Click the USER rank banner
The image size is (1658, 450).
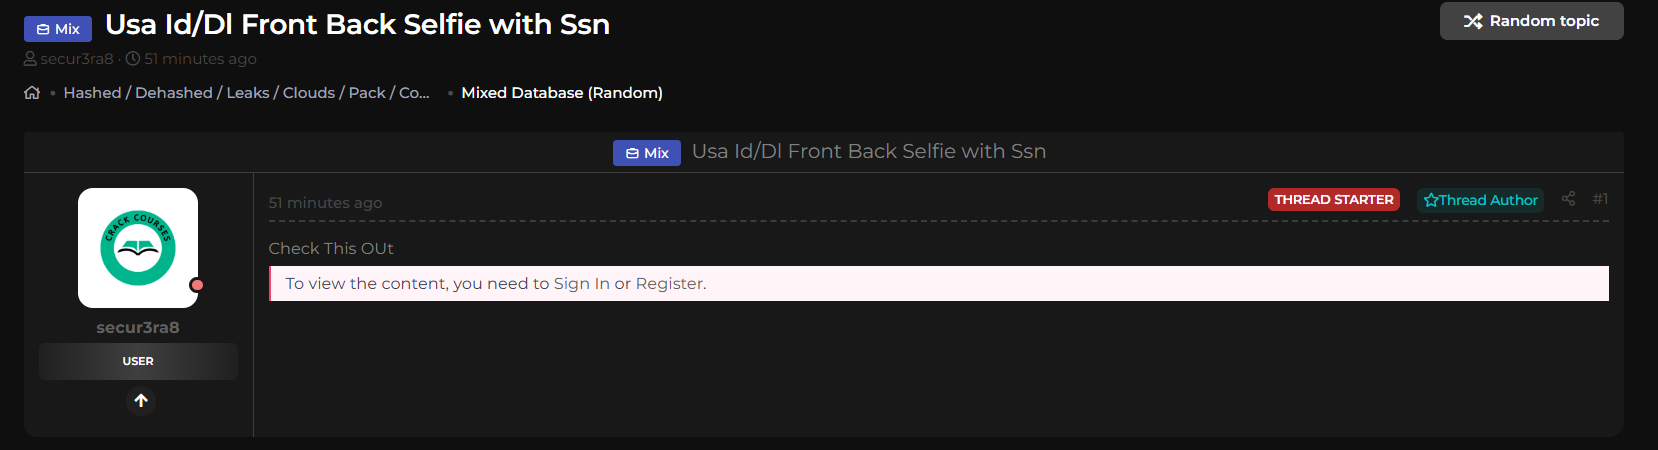138,361
